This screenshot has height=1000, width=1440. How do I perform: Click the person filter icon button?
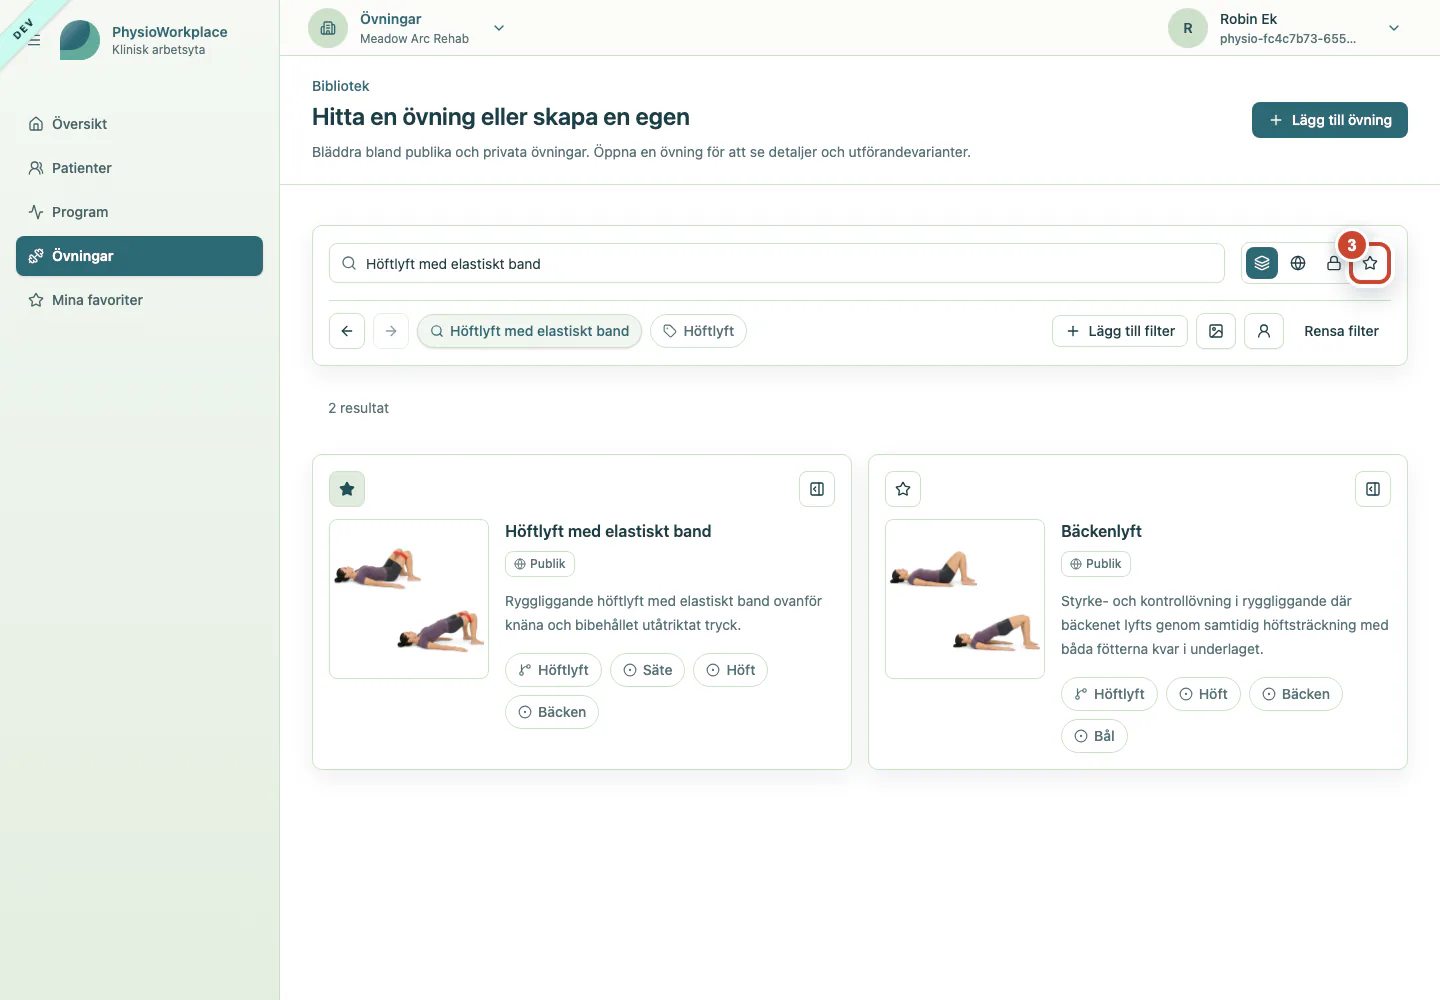tap(1264, 331)
